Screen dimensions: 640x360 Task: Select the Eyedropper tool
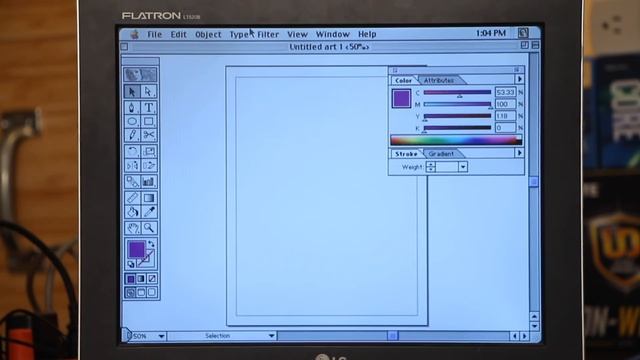click(x=149, y=212)
